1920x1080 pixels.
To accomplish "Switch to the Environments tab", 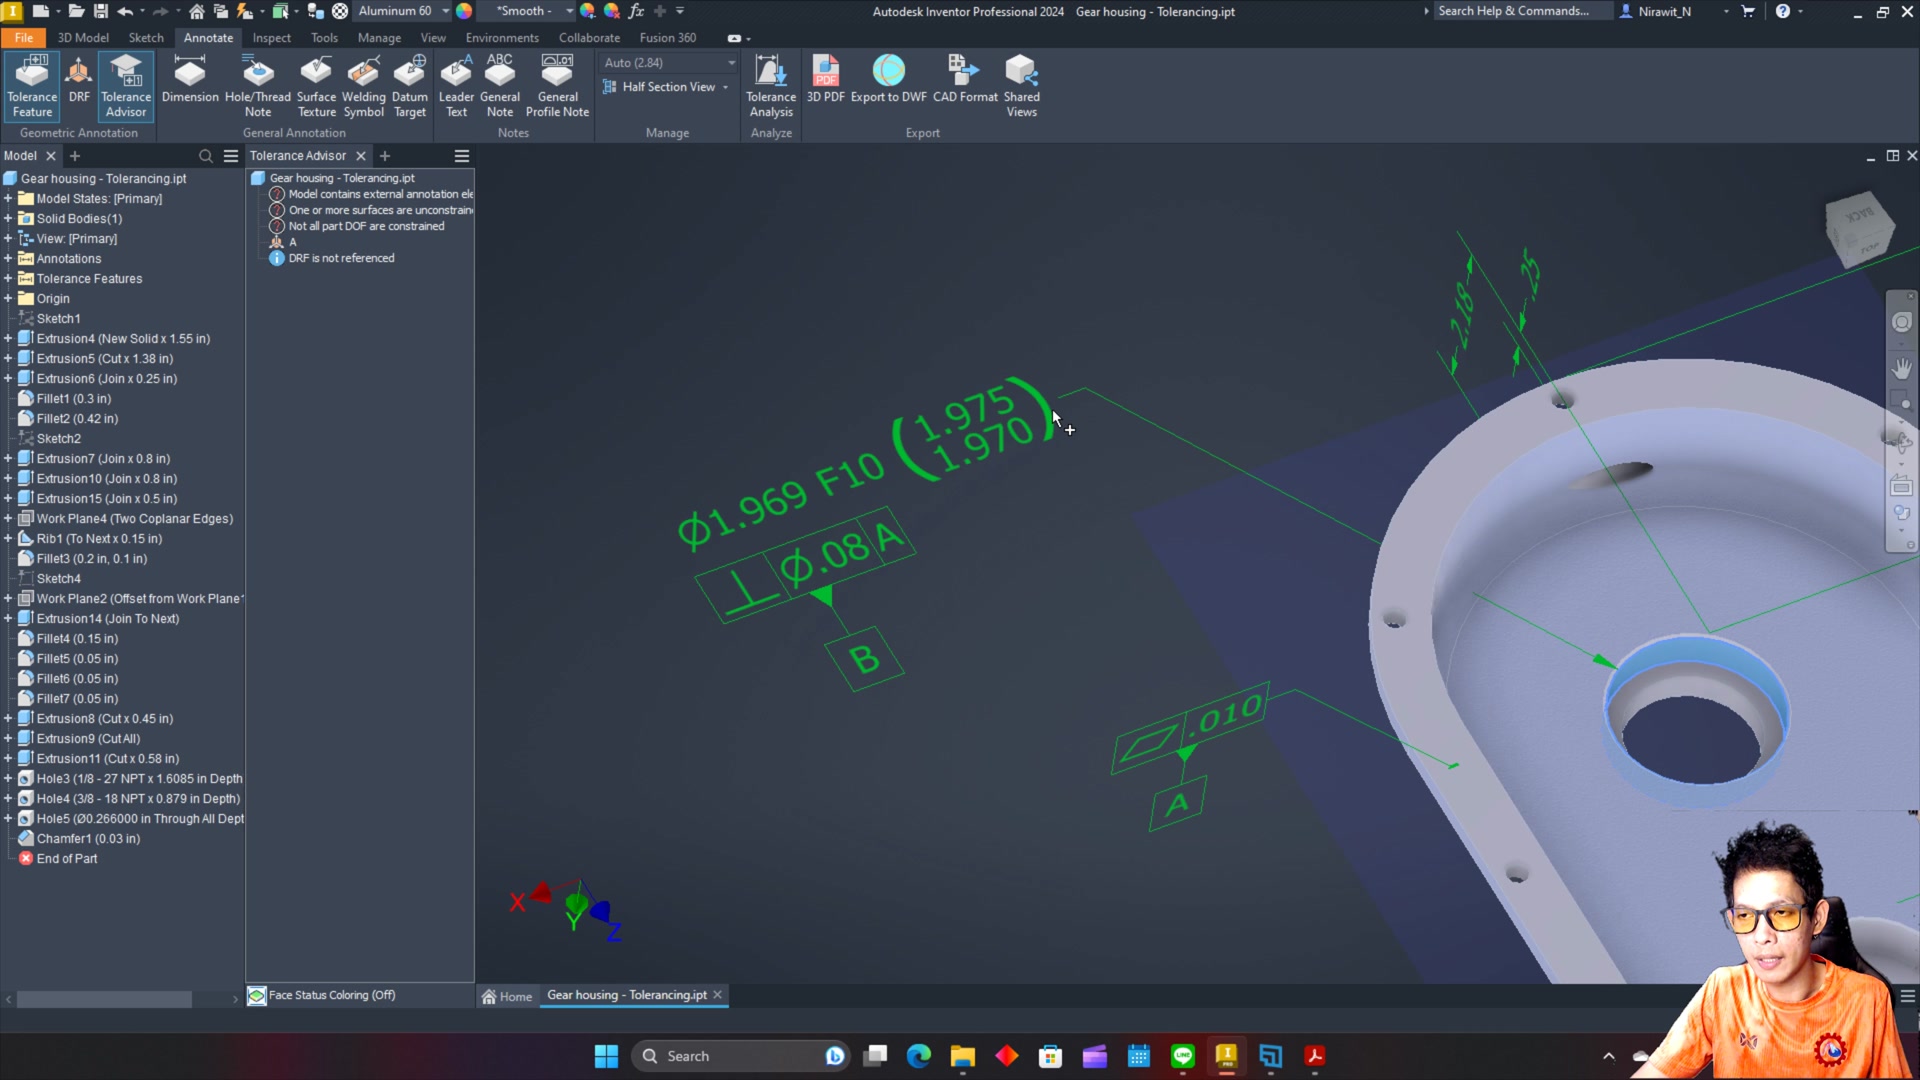I will click(x=502, y=38).
